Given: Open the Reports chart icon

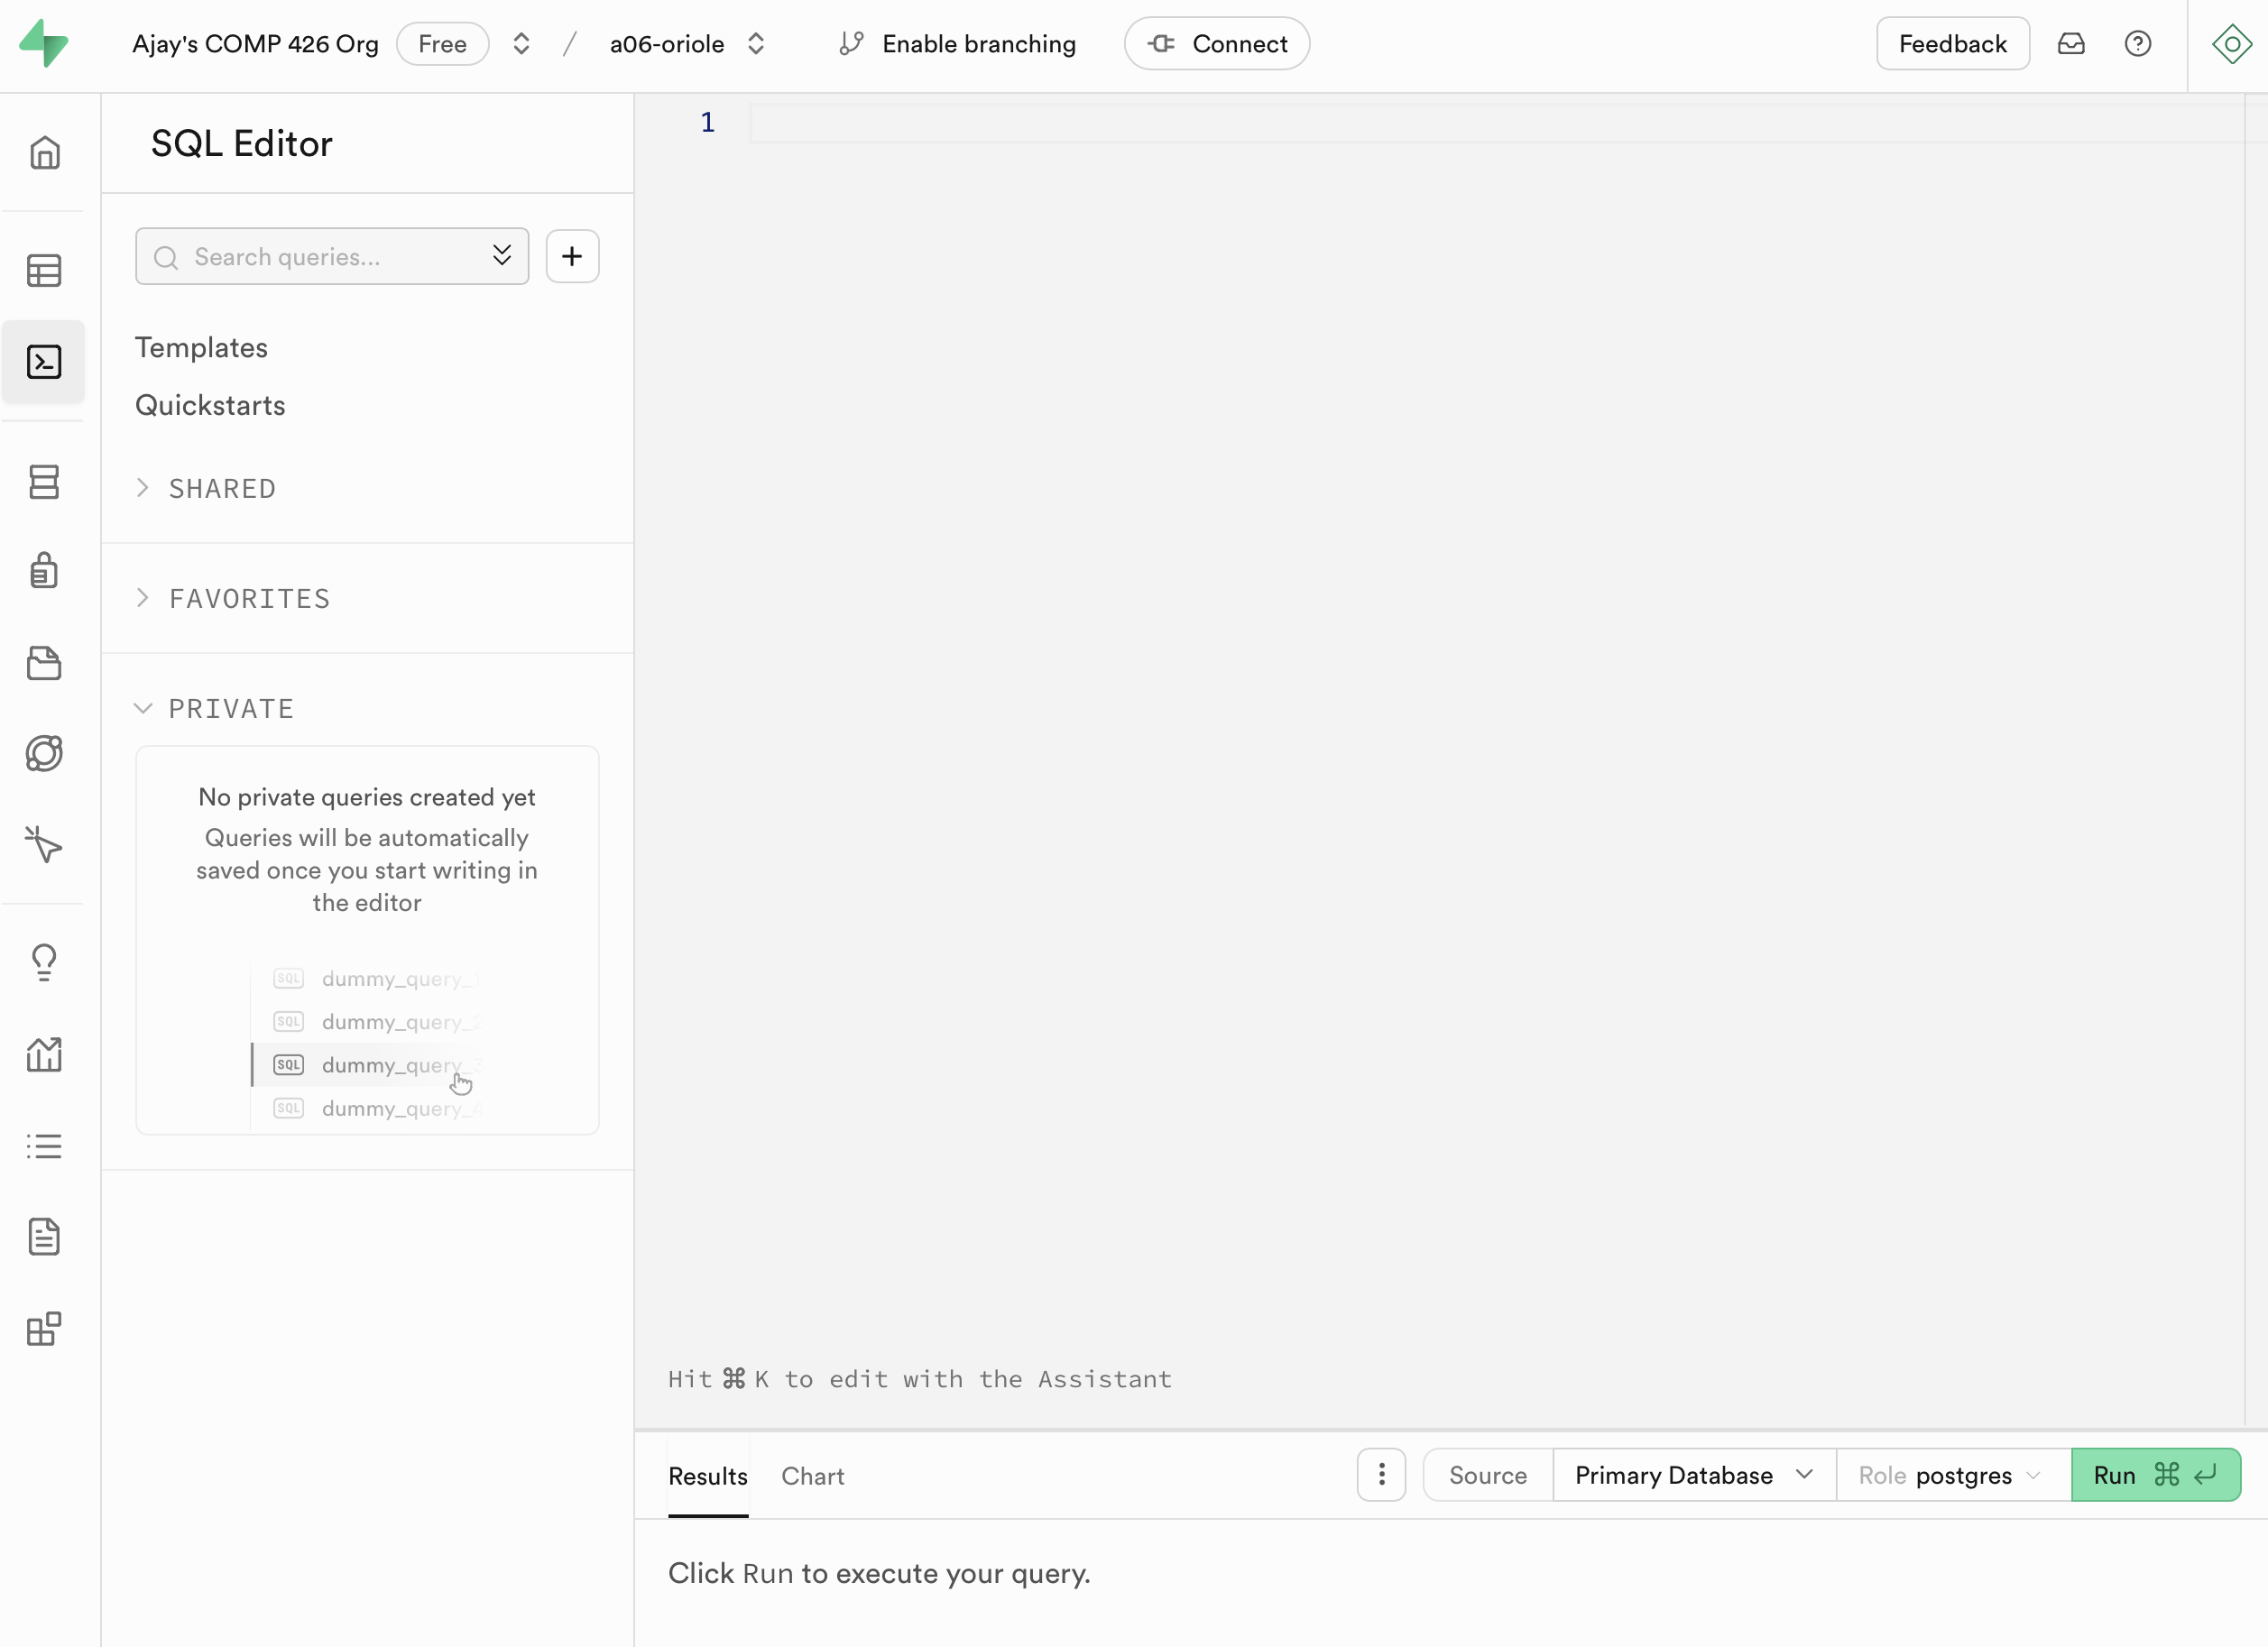Looking at the screenshot, I should (44, 1054).
